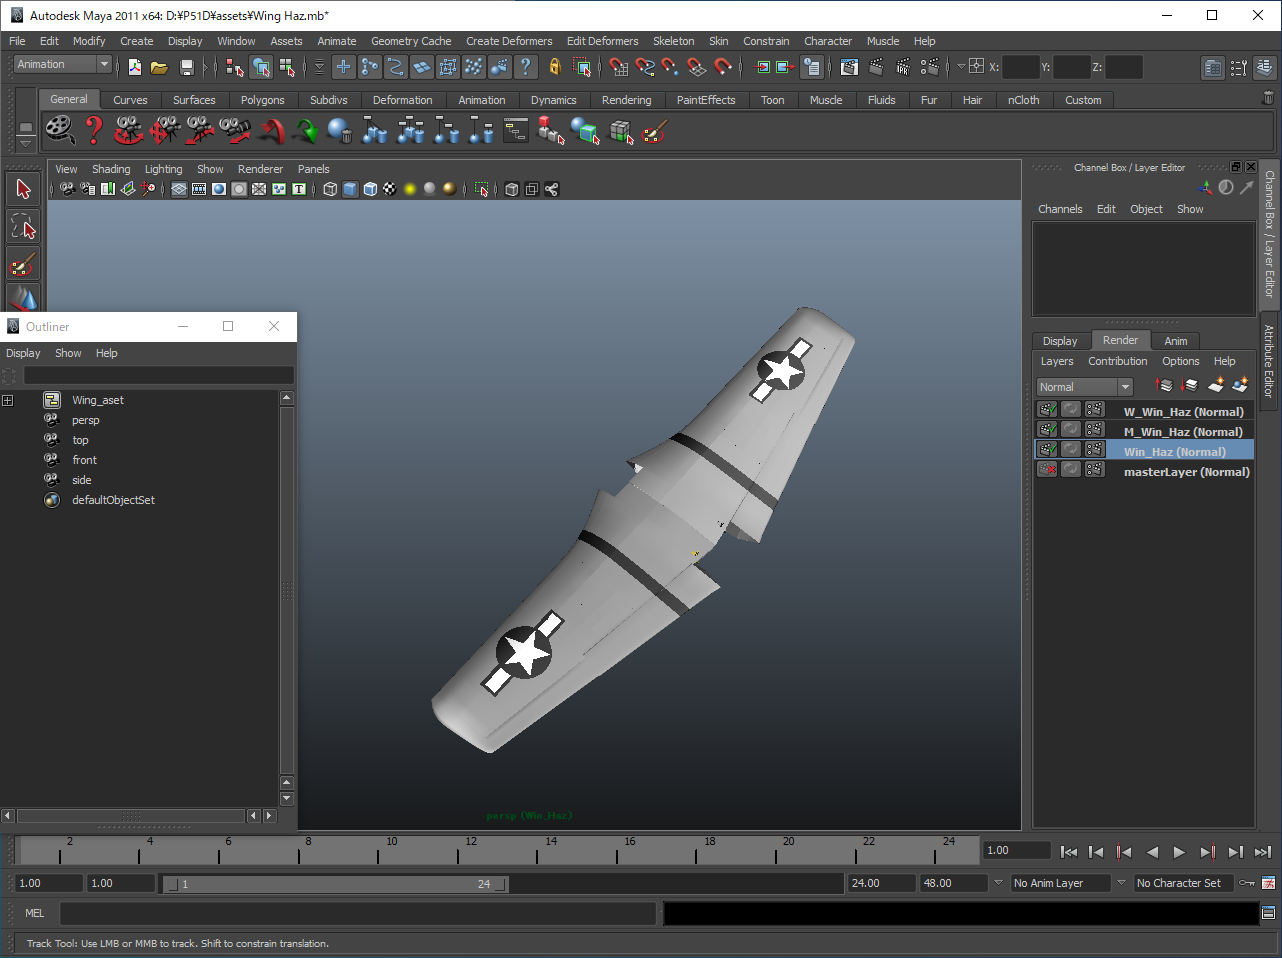Click the paint brush shelf icon
The width and height of the screenshot is (1282, 958).
654,131
